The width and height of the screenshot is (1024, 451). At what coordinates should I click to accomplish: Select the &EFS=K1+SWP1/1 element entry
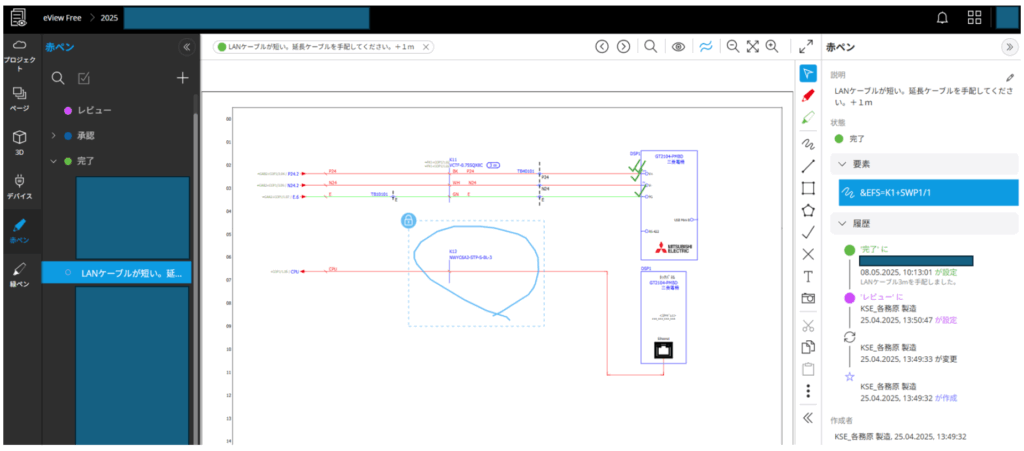tap(920, 192)
